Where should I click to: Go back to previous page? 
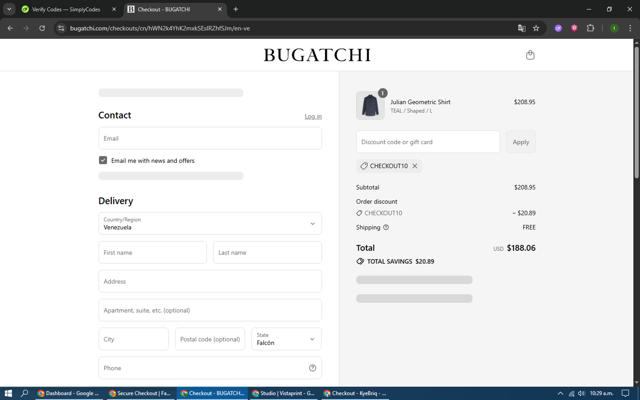pos(11,28)
